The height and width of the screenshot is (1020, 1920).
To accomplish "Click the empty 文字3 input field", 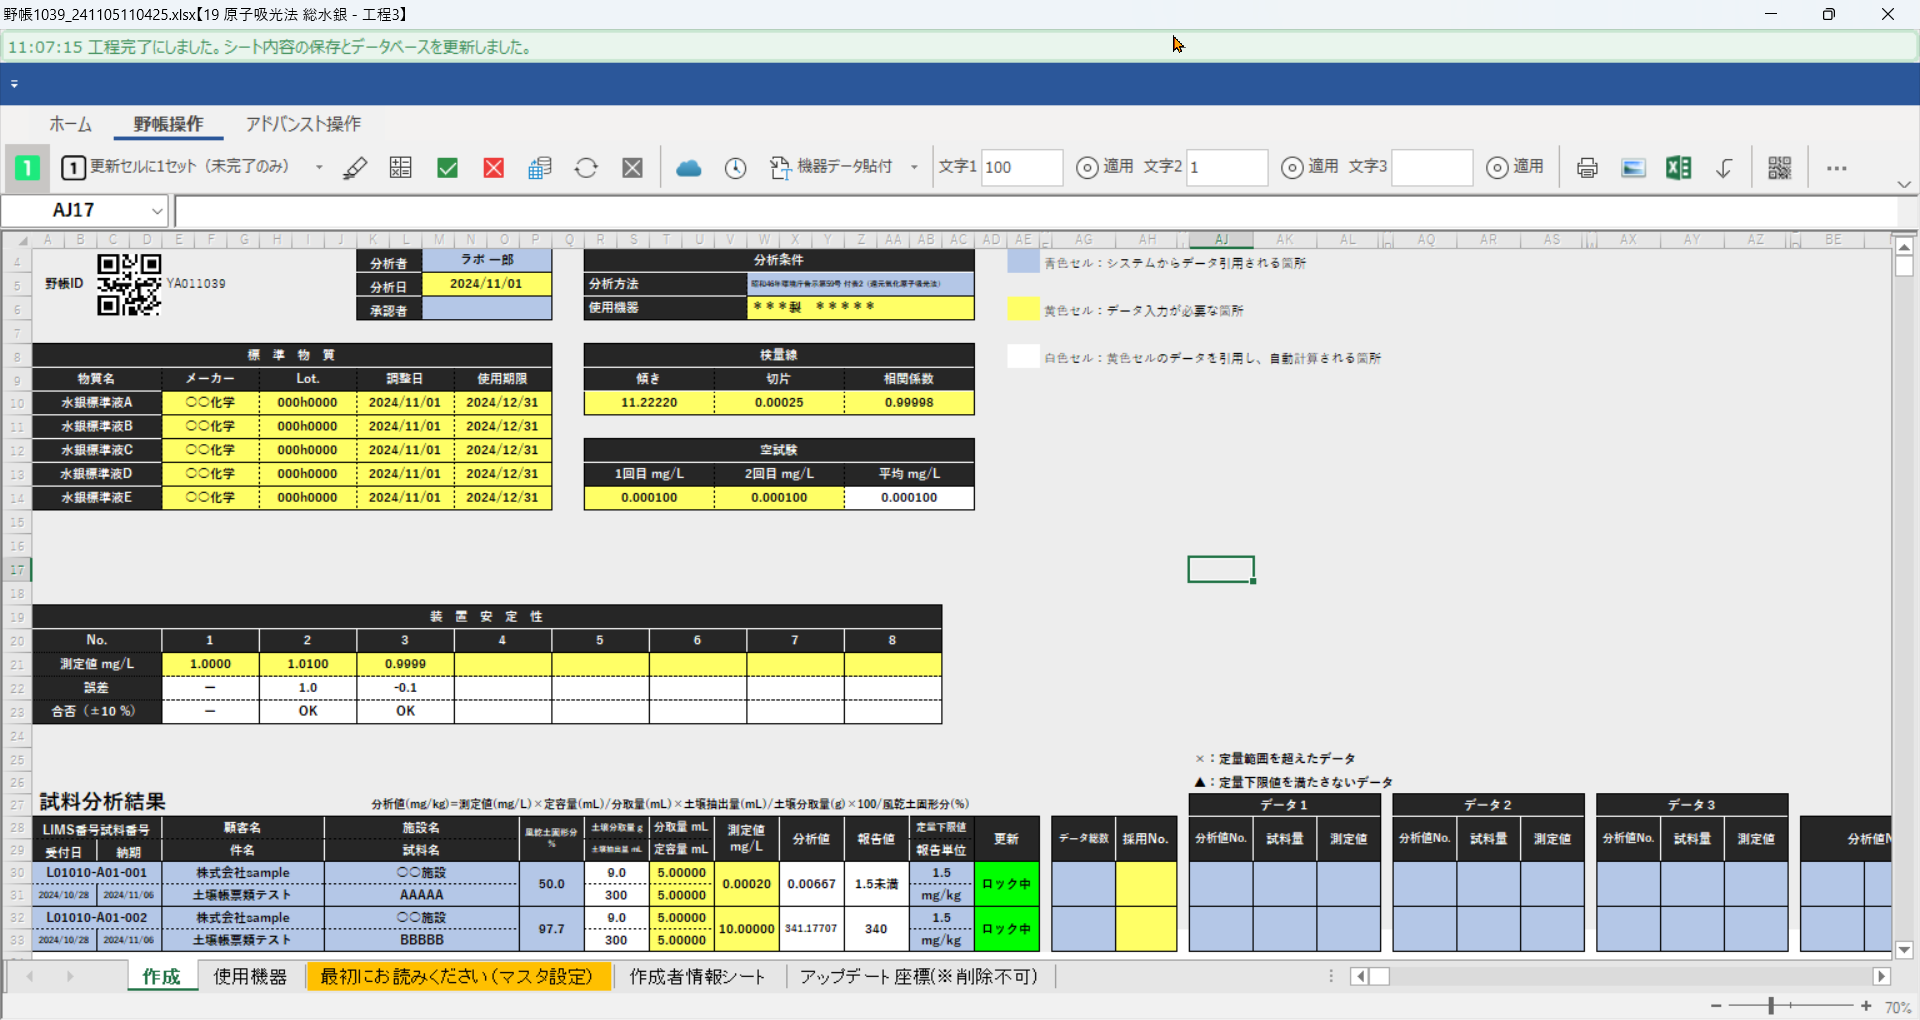I will (1432, 167).
